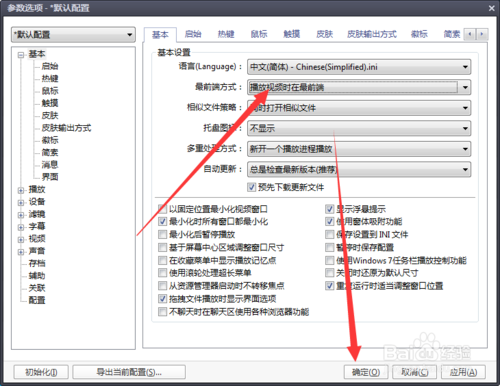
Task: Open the 语言(Language) dropdown
Action: tap(359, 67)
